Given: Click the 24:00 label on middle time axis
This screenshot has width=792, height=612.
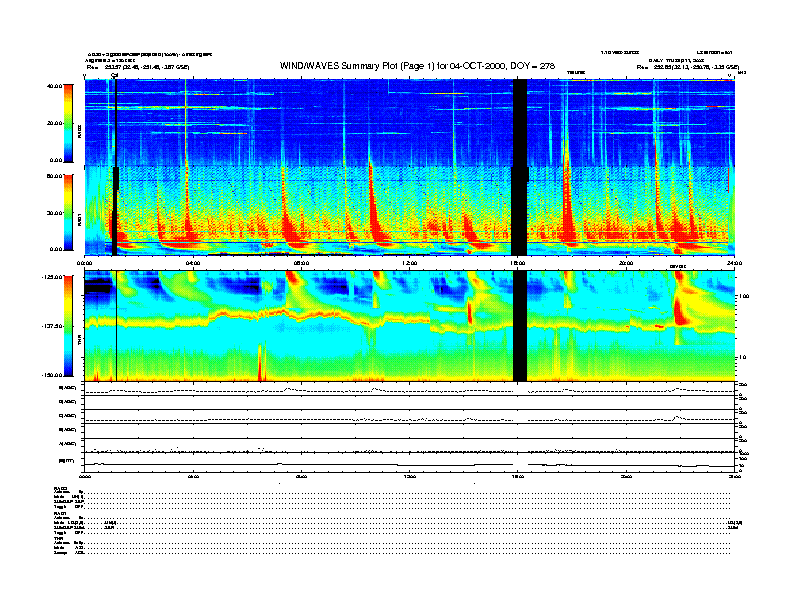Looking at the screenshot, I should (734, 263).
